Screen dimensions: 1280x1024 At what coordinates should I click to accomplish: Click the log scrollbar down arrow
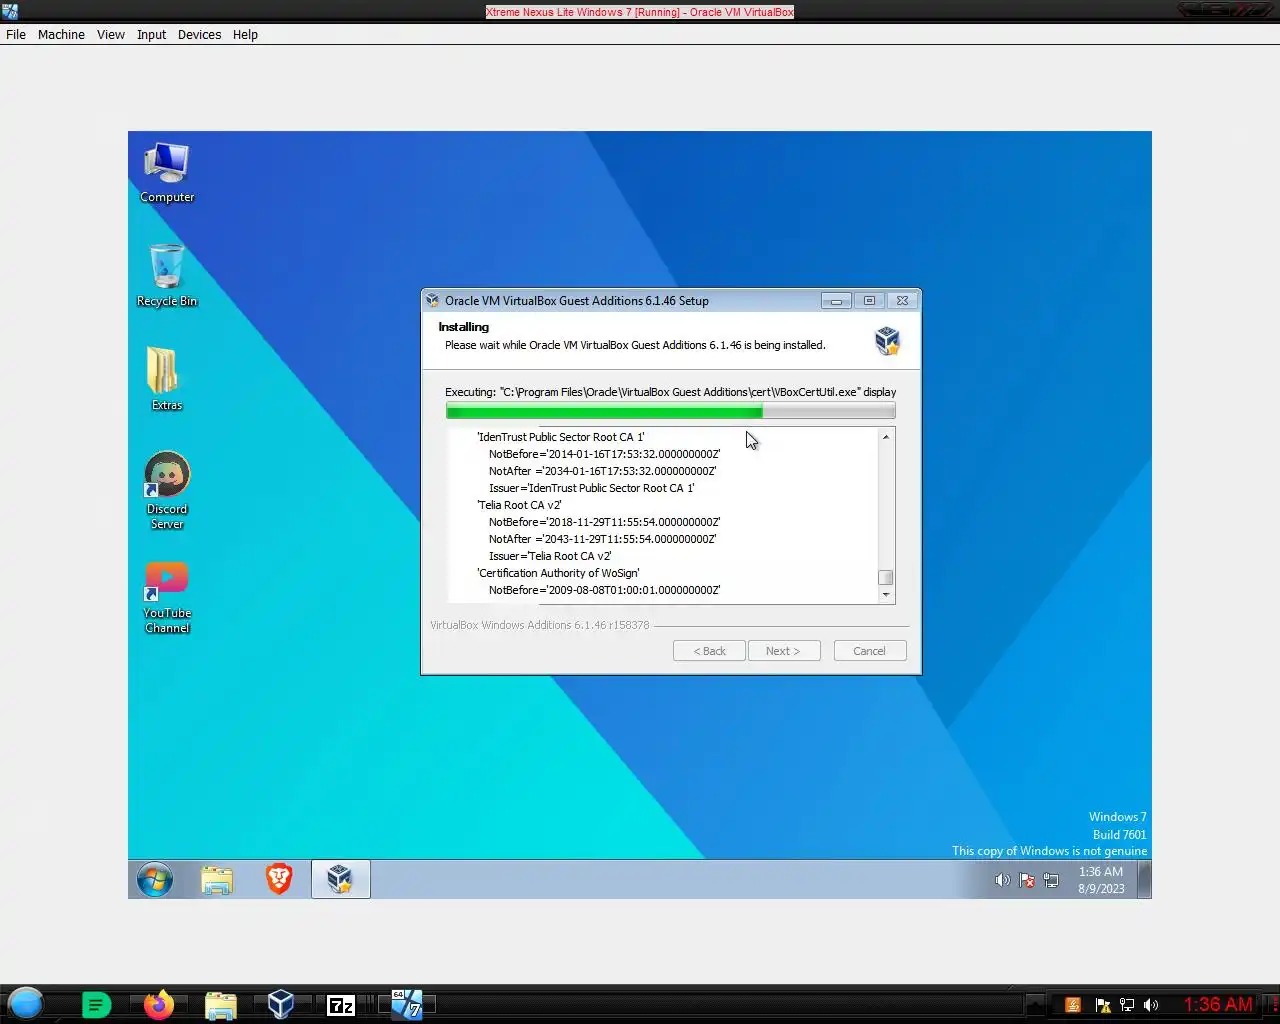tap(885, 594)
